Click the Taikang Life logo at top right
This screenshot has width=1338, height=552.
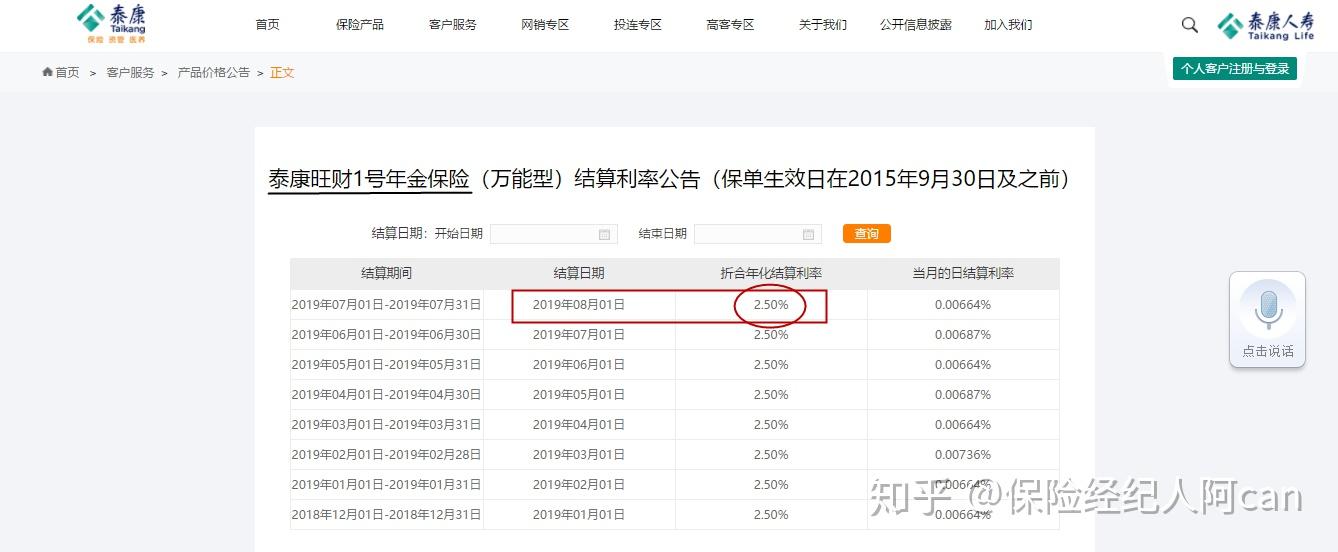(1266, 26)
